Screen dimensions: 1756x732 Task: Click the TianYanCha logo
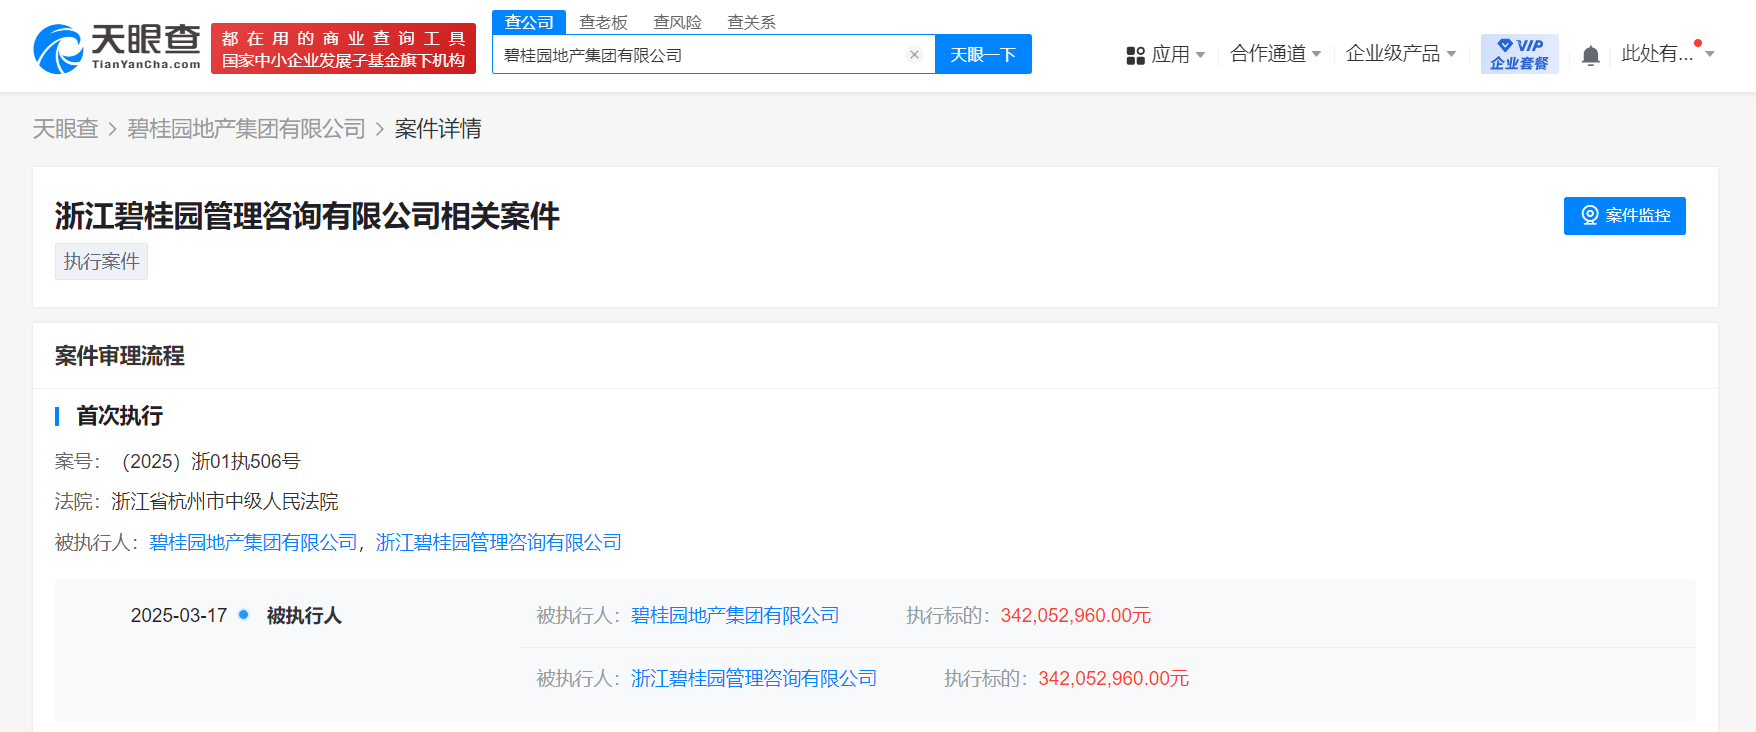(x=117, y=48)
